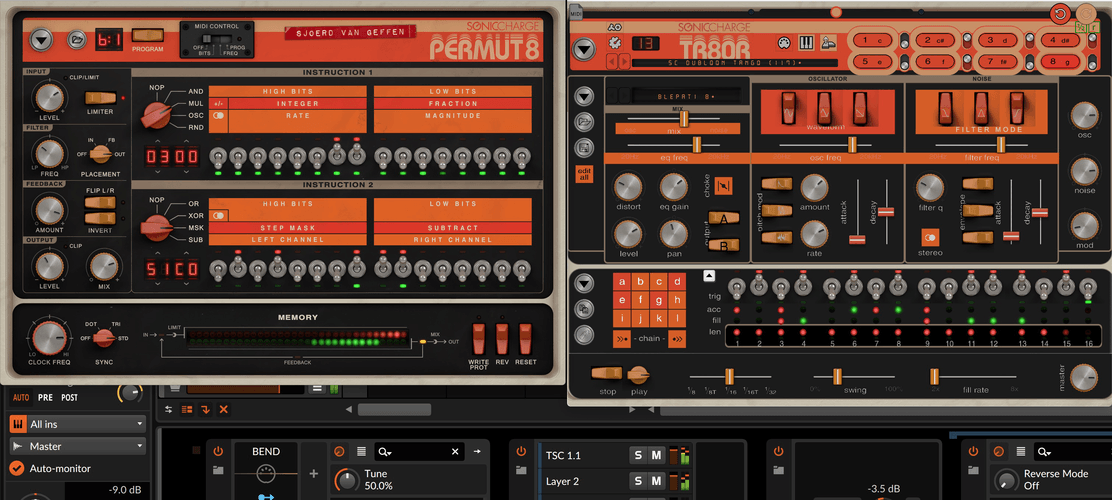Select TR80R voice pad 1 c
The width and height of the screenshot is (1112, 500).
pos(872,40)
